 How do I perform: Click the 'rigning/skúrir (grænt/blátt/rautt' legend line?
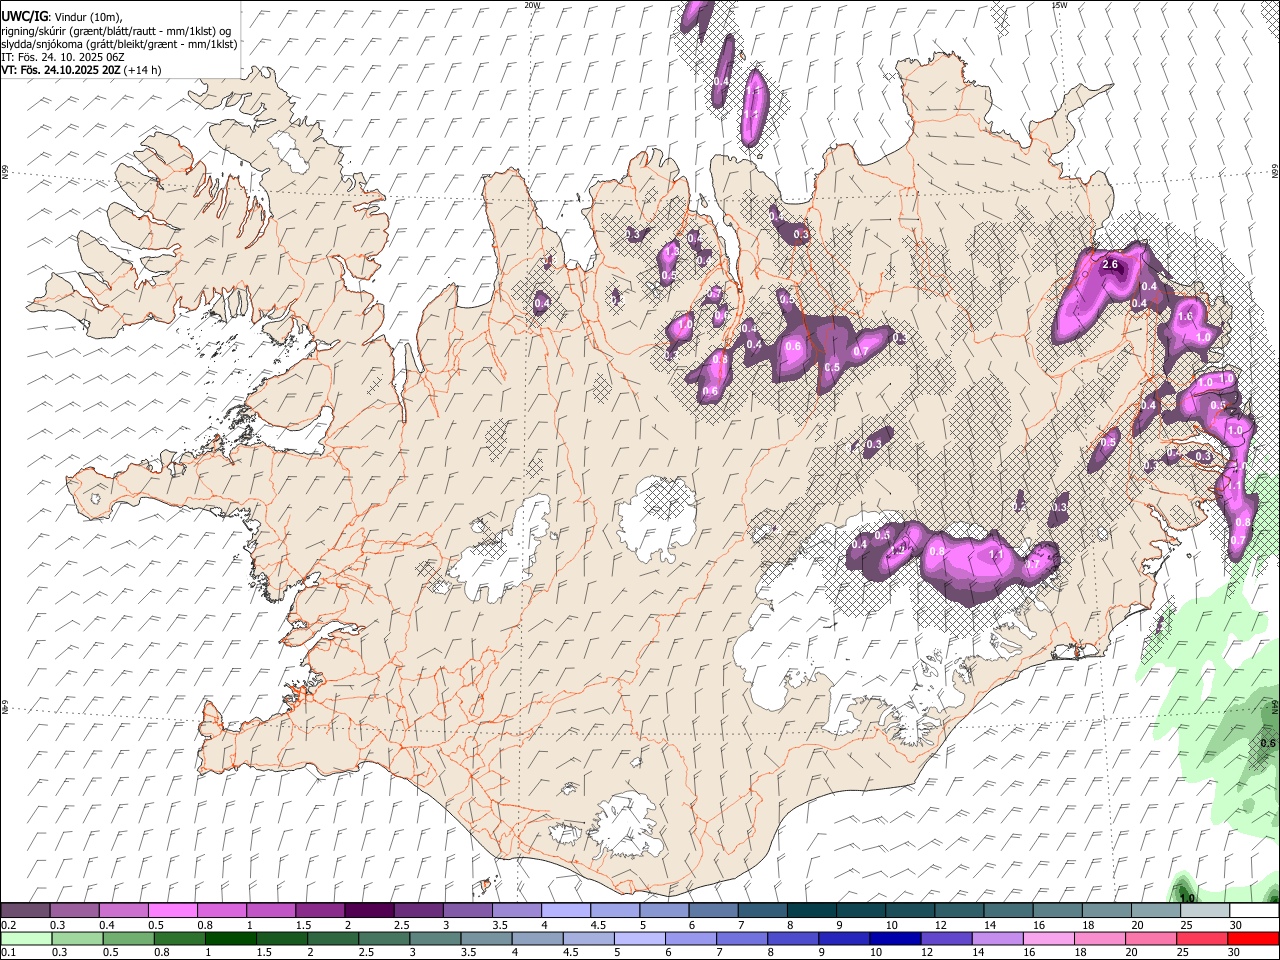point(116,30)
